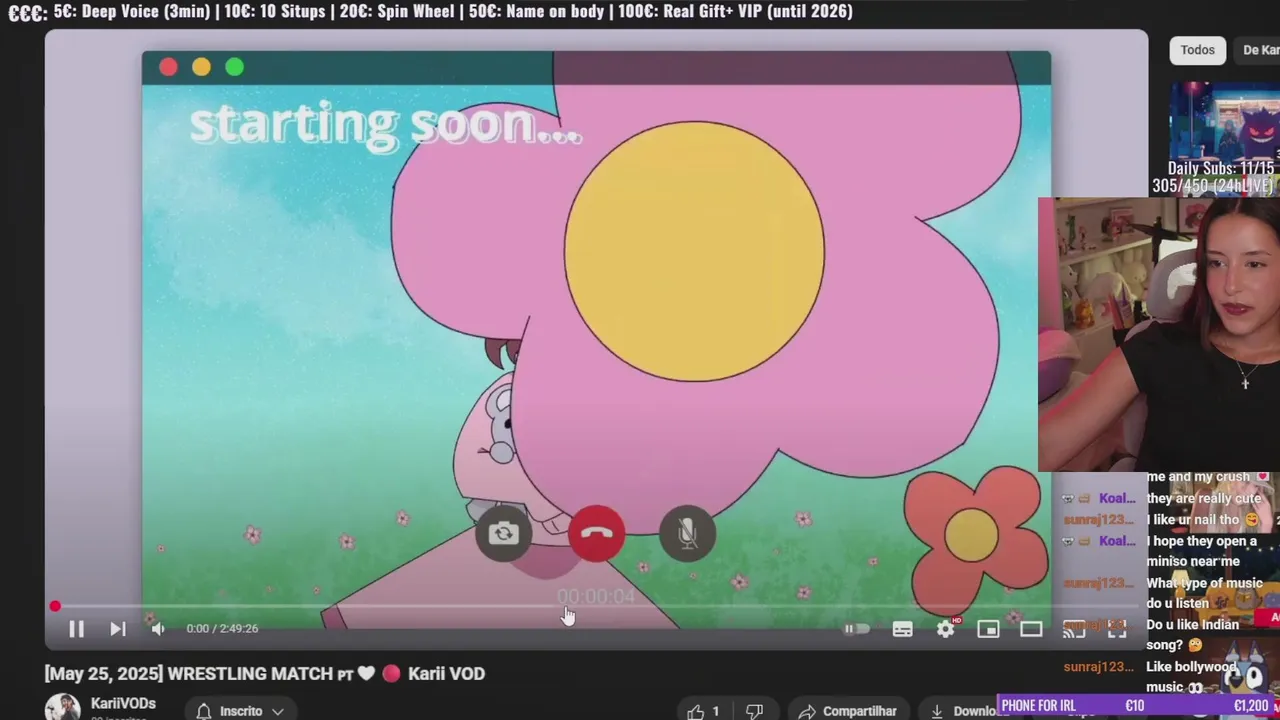The height and width of the screenshot is (720, 1280).
Task: Select the Todos filter chip
Action: point(1197,50)
